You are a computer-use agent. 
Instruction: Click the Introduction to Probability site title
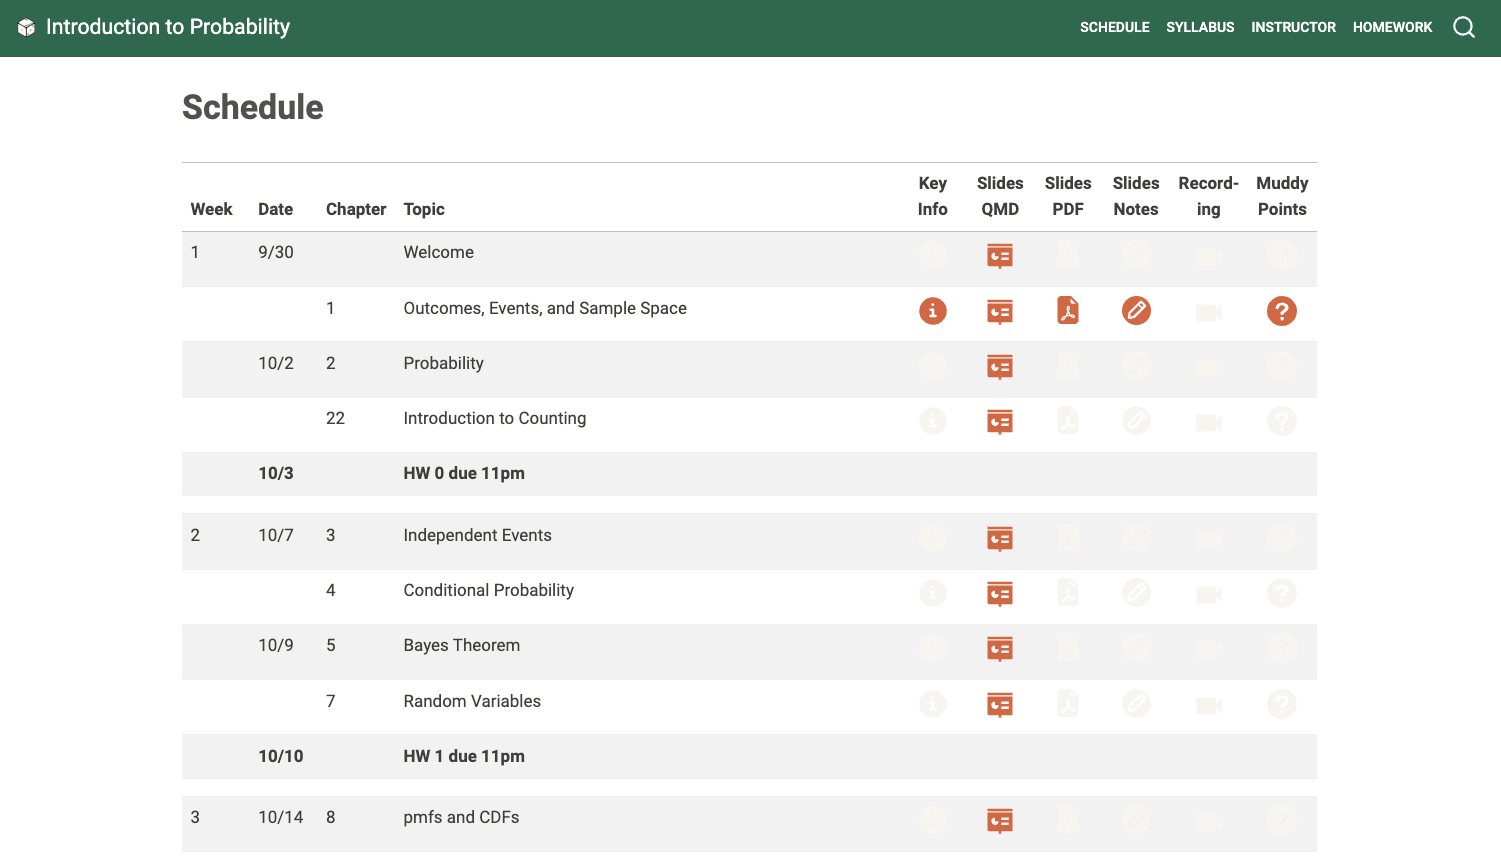(x=168, y=27)
